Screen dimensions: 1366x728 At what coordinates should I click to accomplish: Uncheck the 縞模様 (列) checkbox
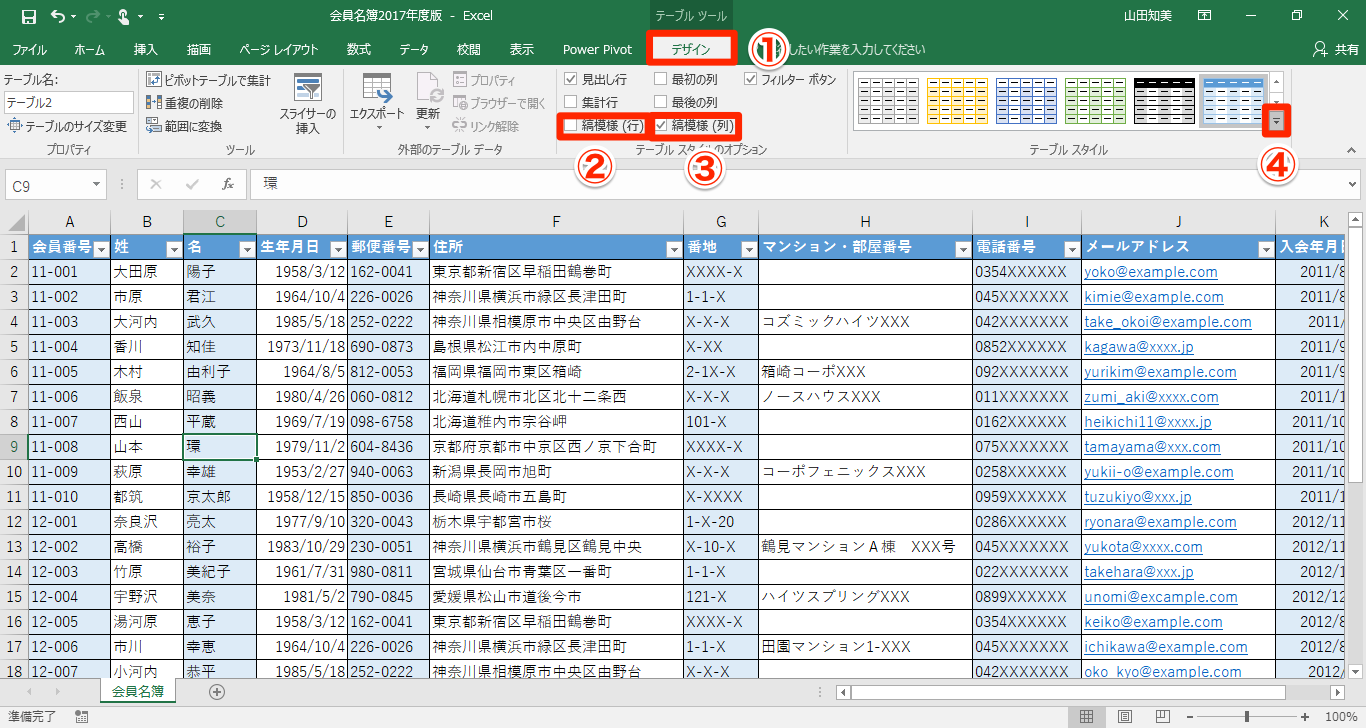[660, 126]
